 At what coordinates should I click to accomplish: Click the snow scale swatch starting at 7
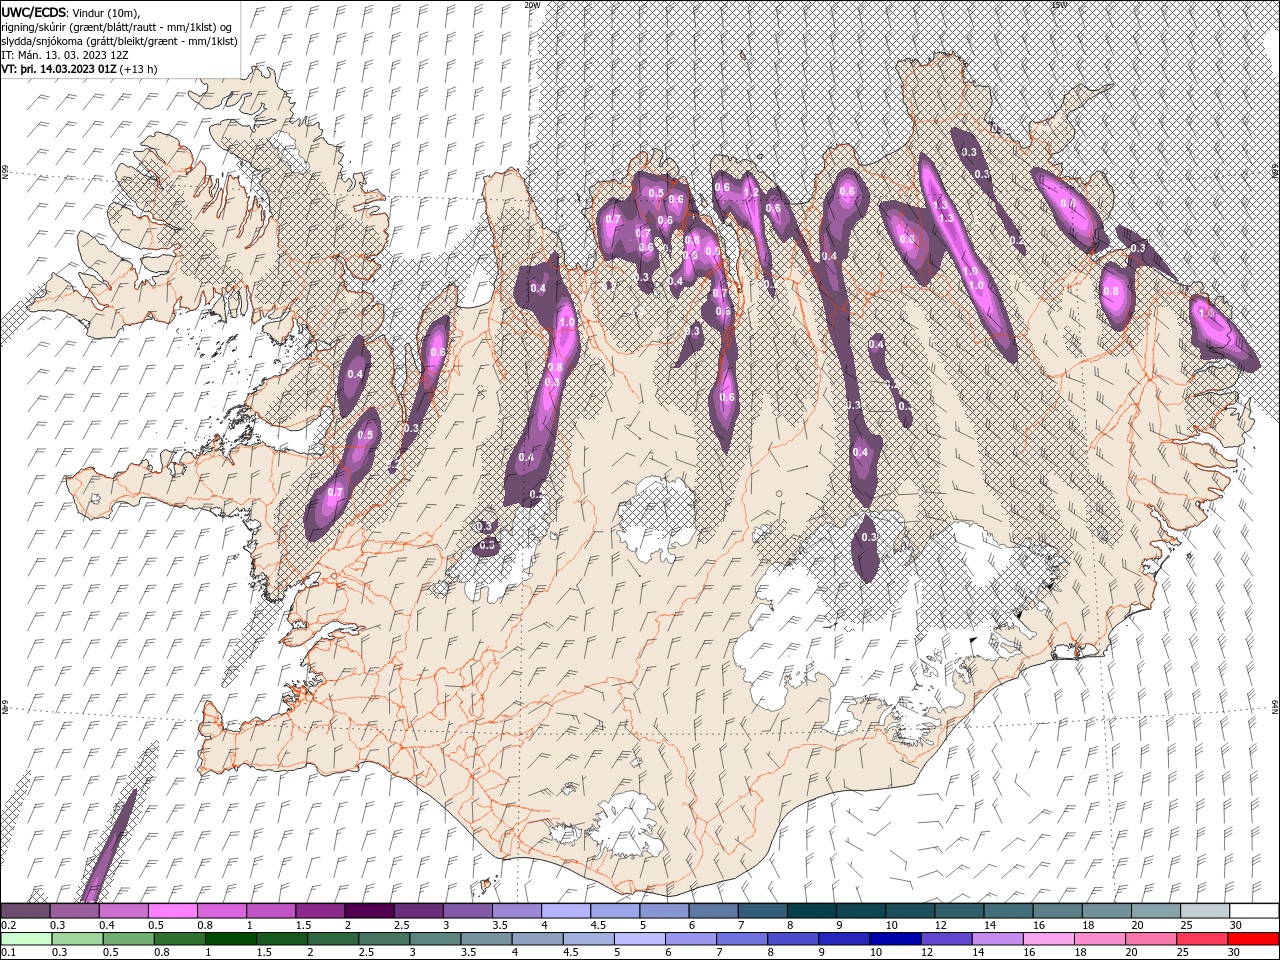(x=762, y=911)
